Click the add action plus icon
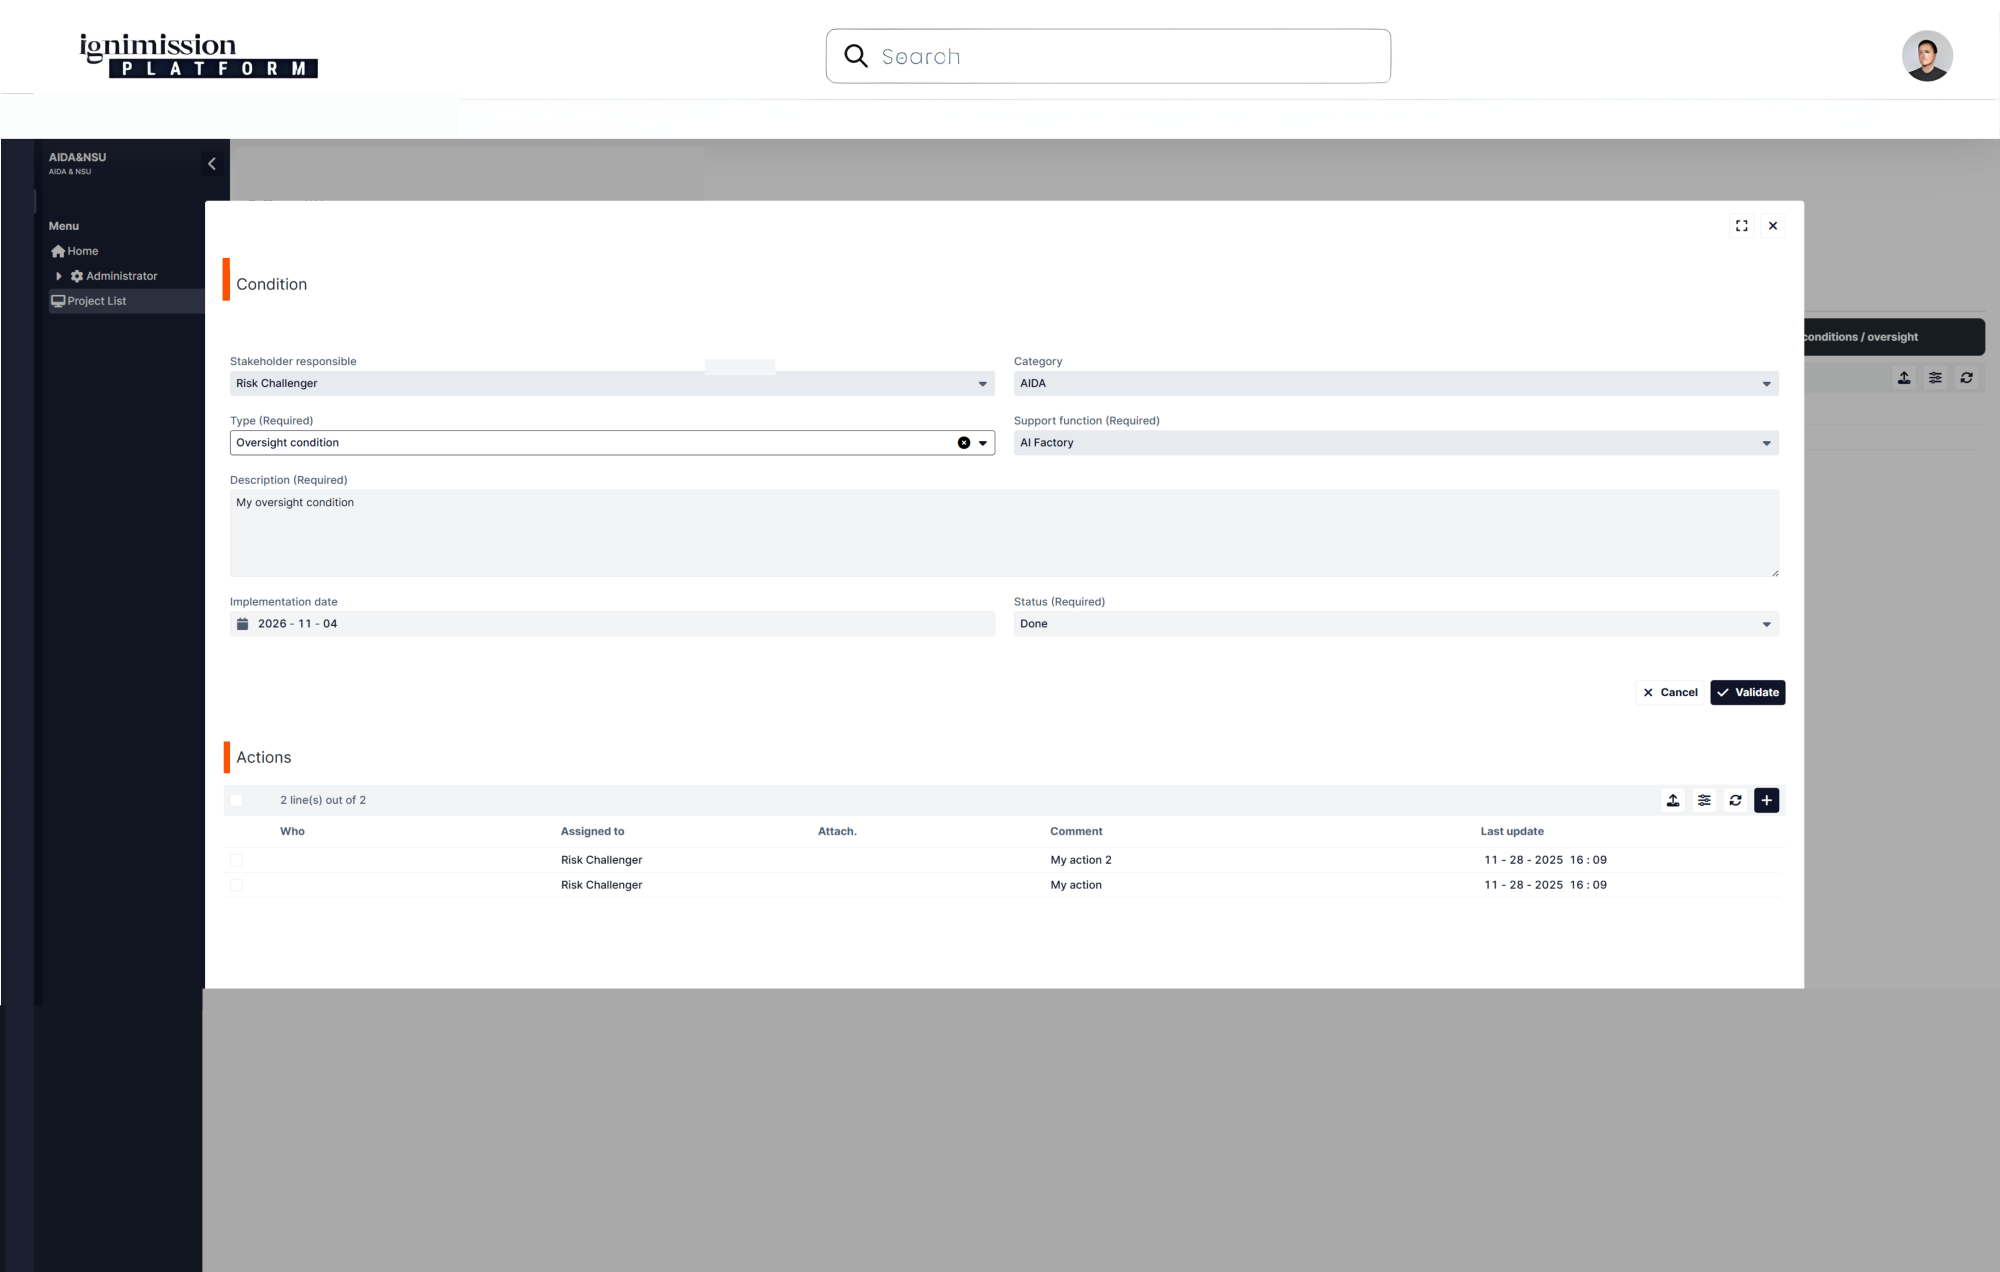This screenshot has width=2000, height=1272. 1766,800
